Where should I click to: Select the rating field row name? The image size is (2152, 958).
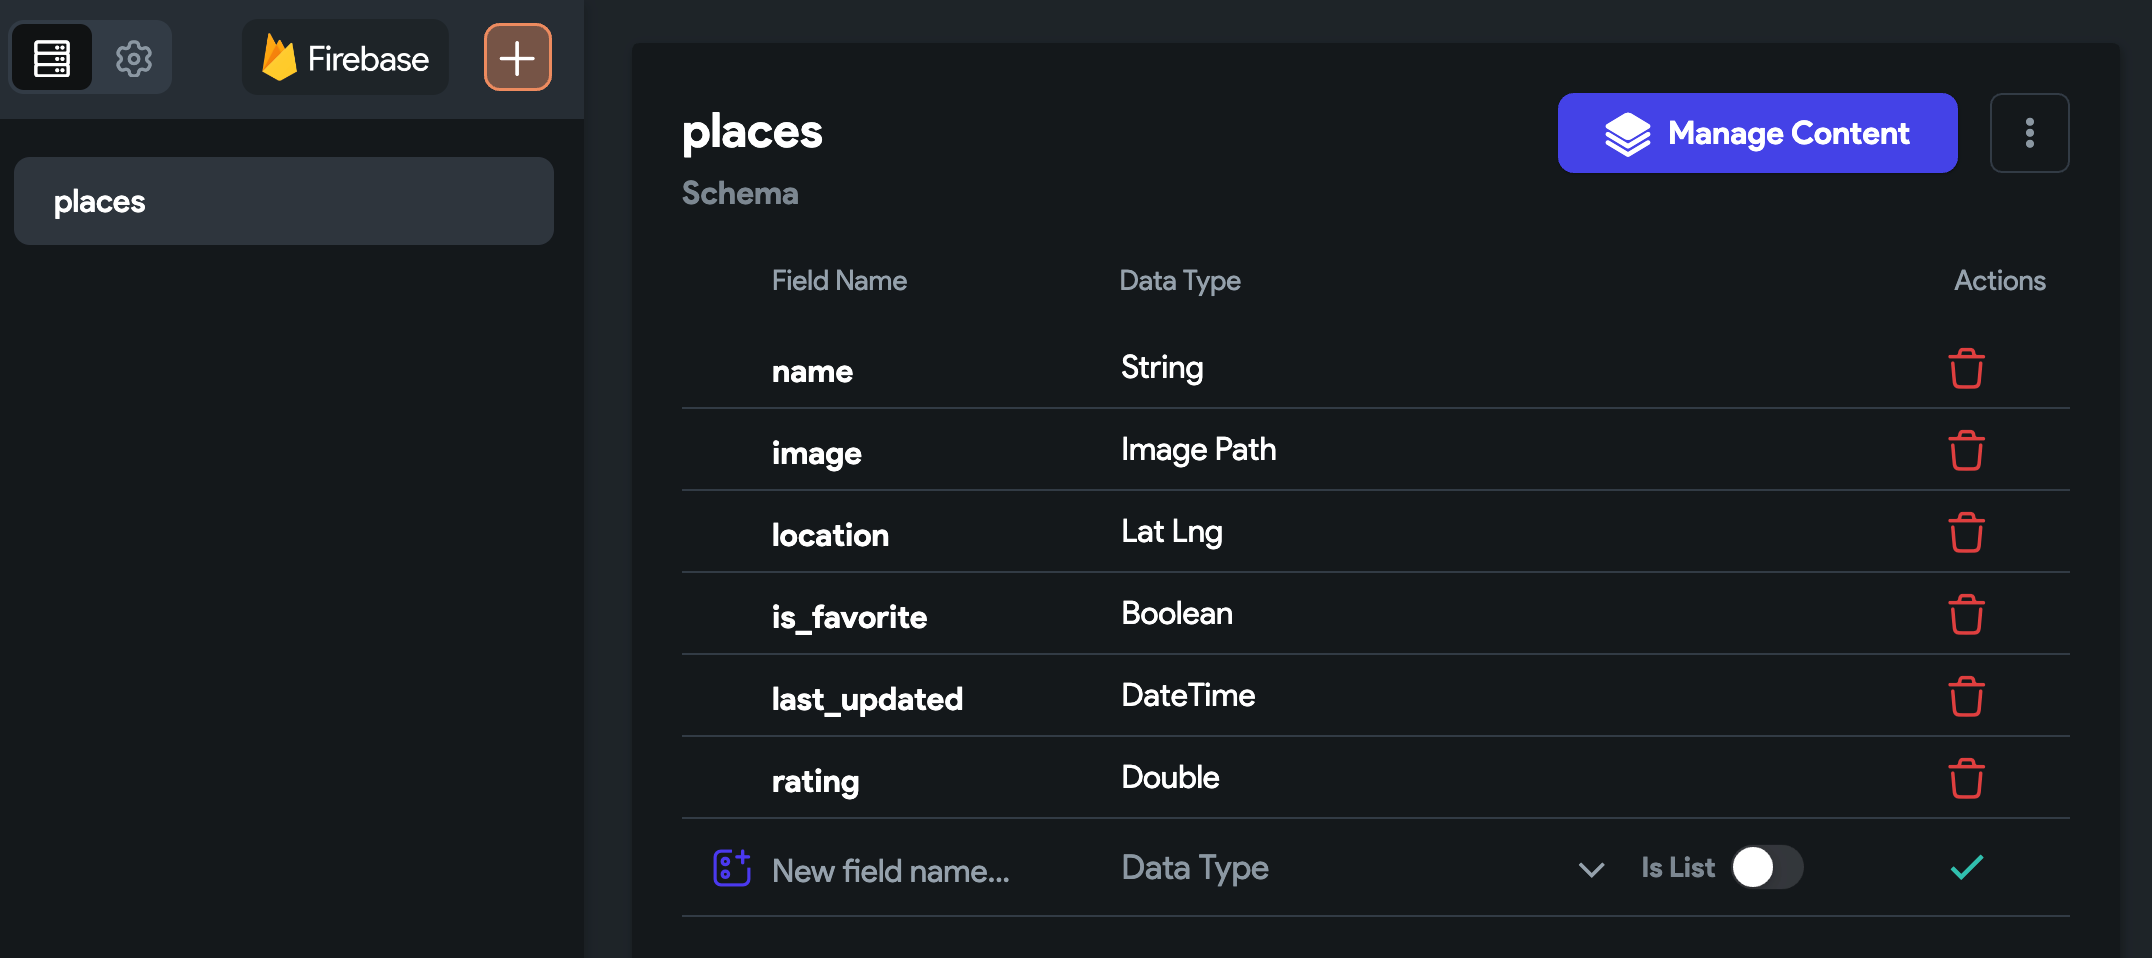pos(815,781)
